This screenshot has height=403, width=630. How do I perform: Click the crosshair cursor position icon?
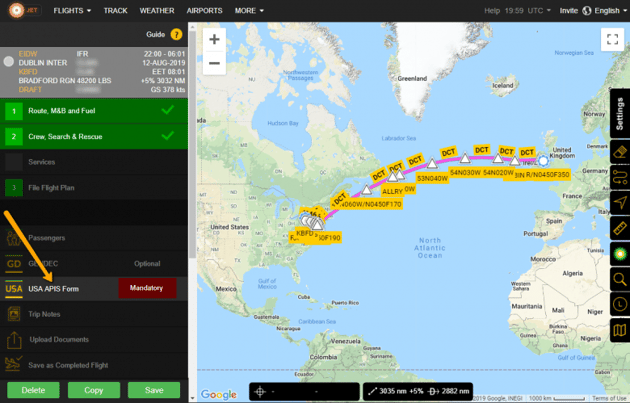pyautogui.click(x=260, y=391)
